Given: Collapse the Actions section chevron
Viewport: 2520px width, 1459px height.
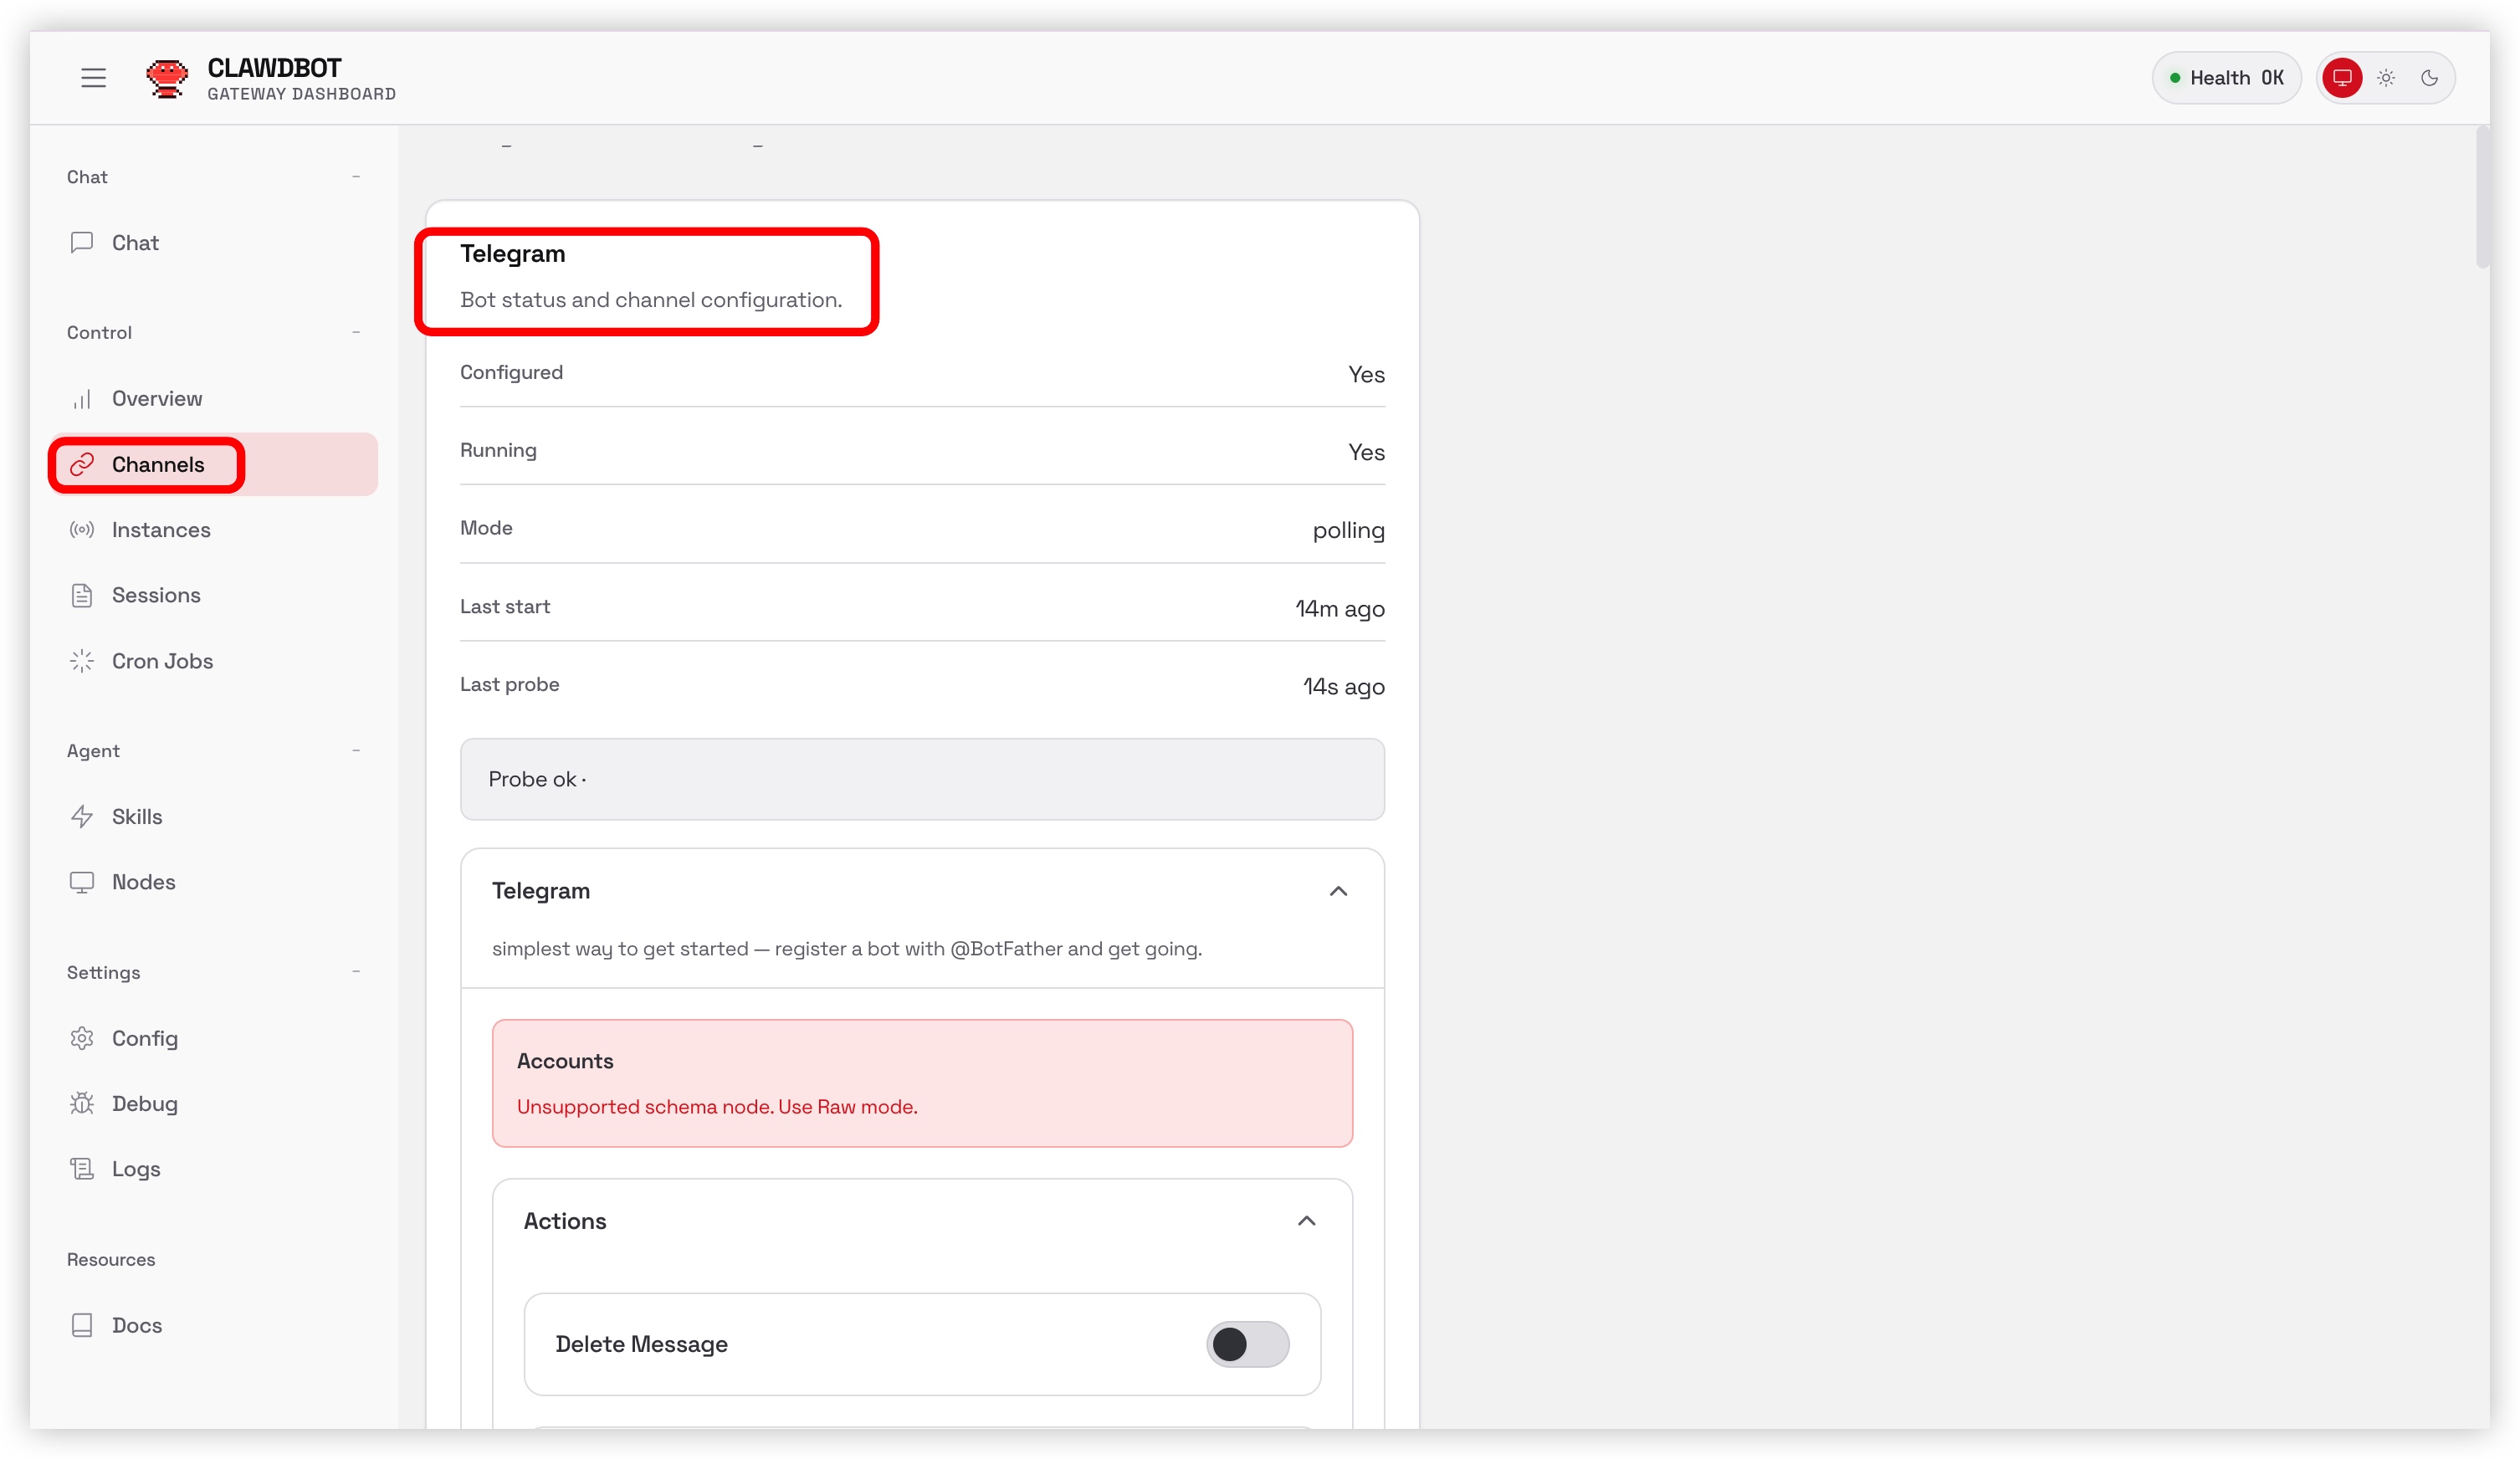Looking at the screenshot, I should (1306, 1221).
